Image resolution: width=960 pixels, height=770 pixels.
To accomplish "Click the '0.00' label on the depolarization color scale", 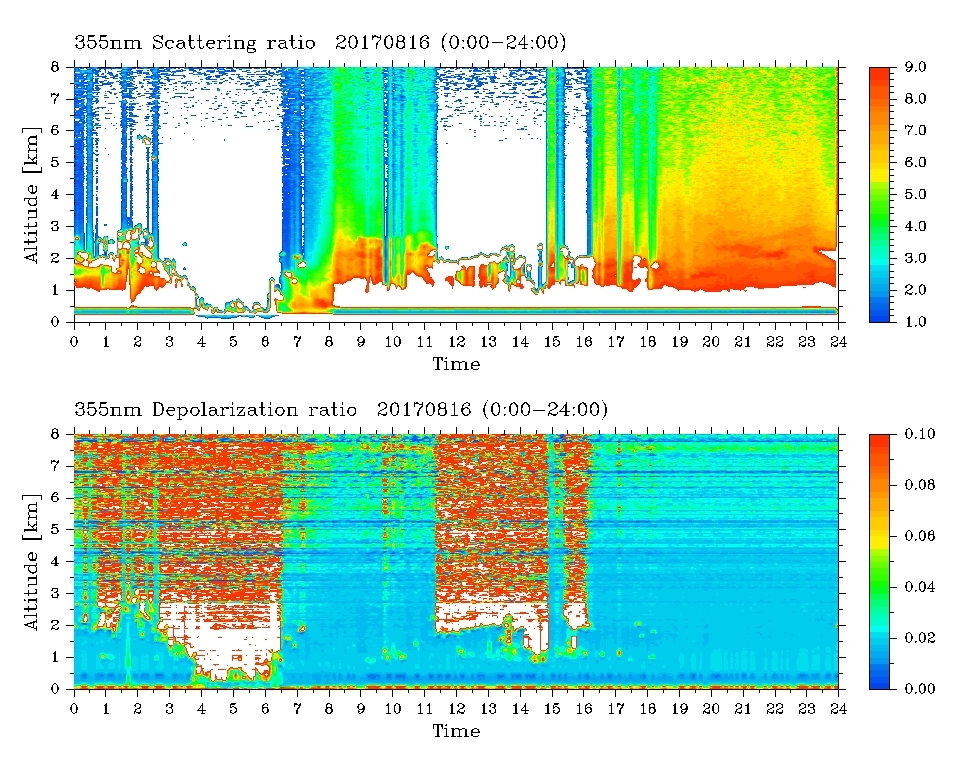I will click(920, 689).
